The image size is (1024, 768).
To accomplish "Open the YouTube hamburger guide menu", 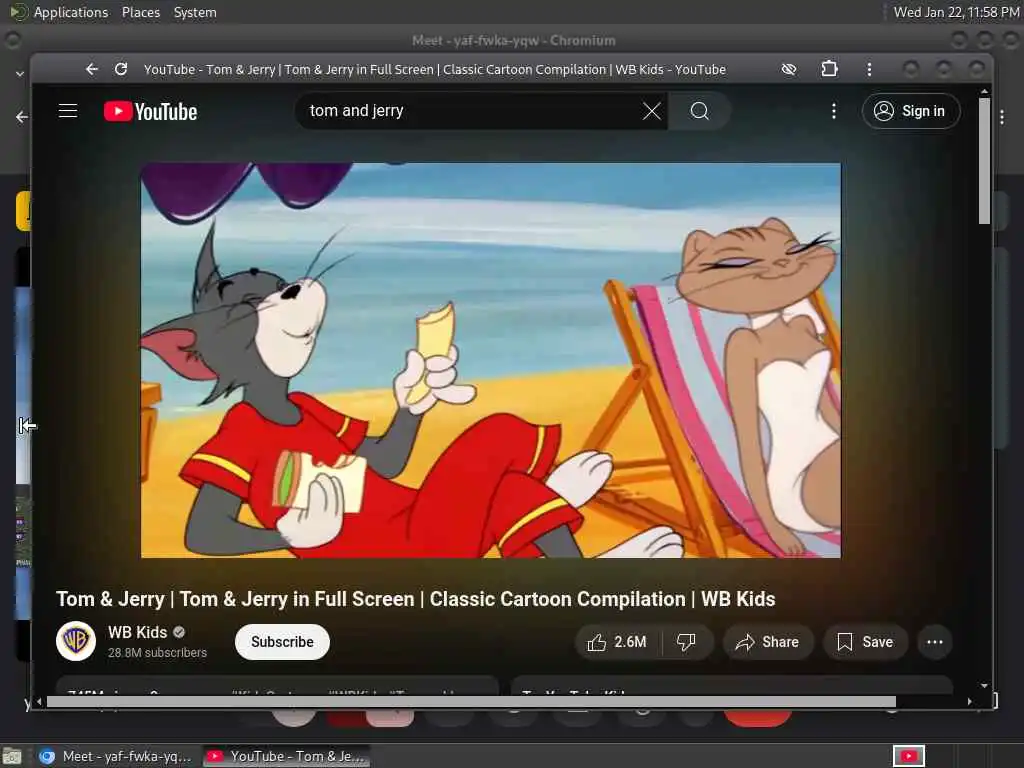I will pyautogui.click(x=68, y=111).
